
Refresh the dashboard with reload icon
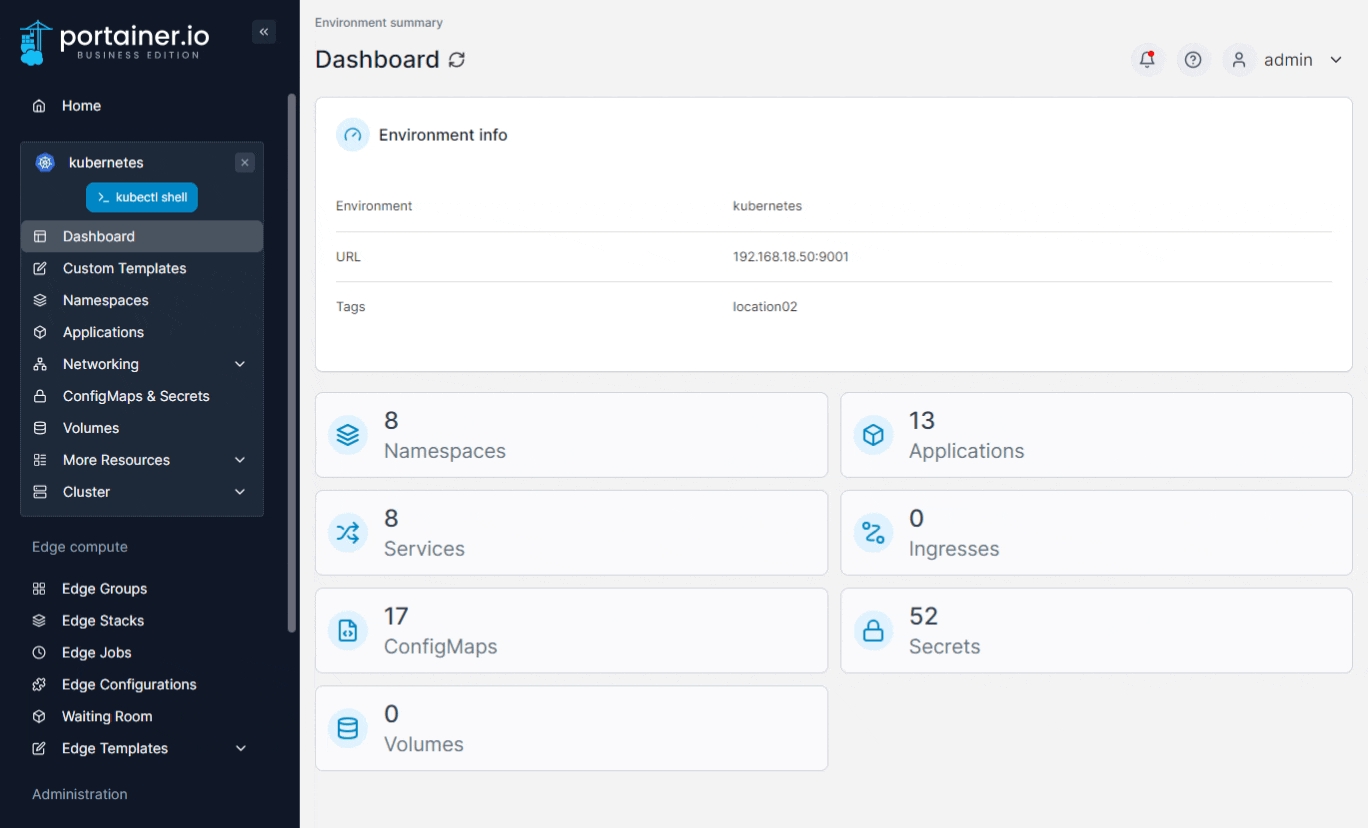457,60
